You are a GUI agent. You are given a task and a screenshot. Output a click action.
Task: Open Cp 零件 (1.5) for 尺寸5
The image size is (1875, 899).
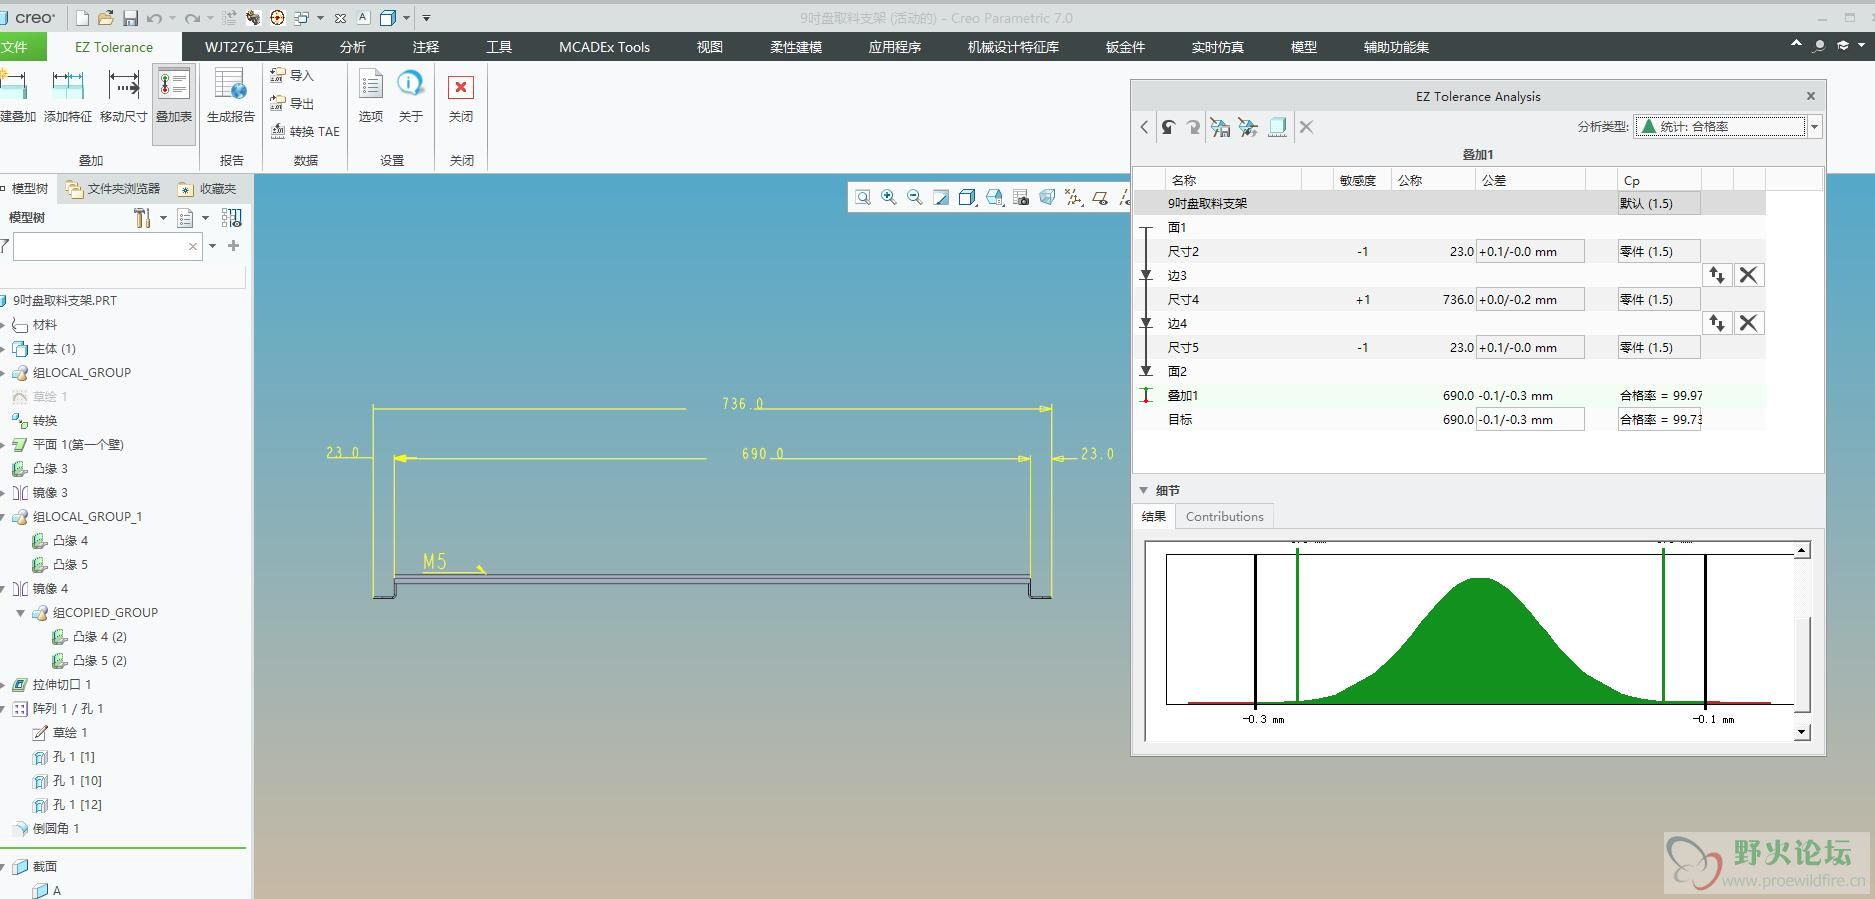pos(1659,348)
